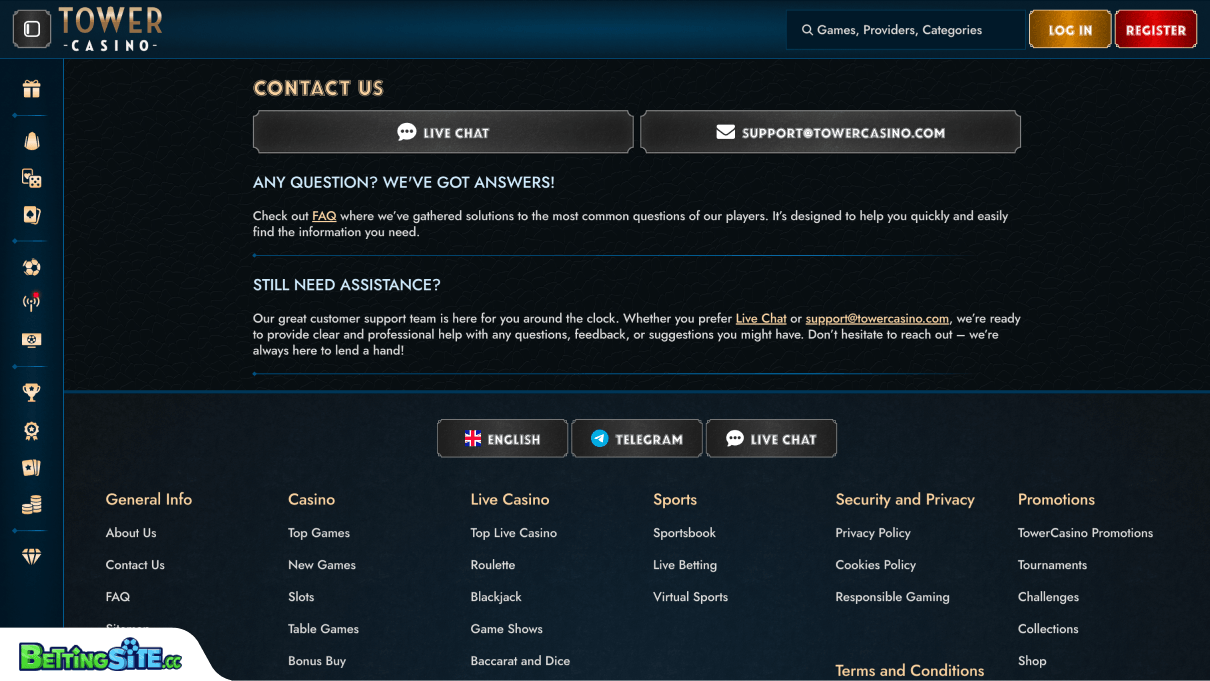1210x681 pixels.
Task: Click the Log In button
Action: pyautogui.click(x=1070, y=30)
